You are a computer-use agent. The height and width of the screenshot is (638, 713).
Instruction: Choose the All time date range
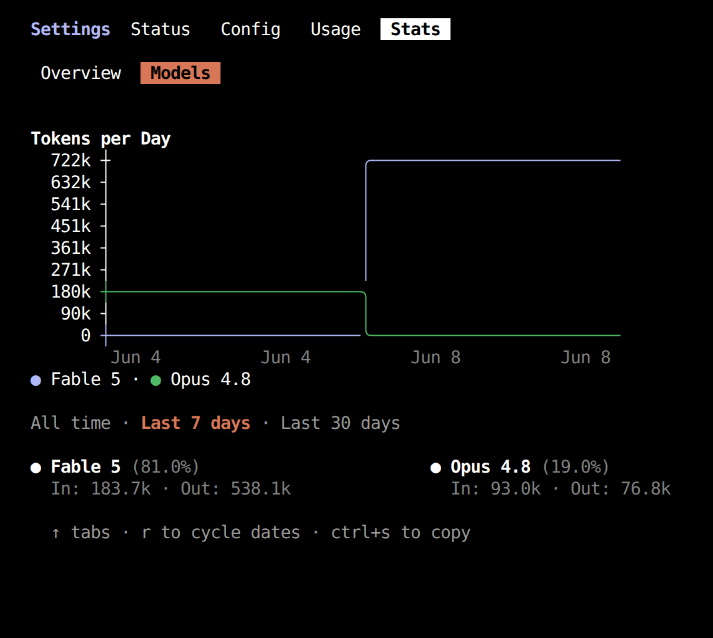(70, 423)
